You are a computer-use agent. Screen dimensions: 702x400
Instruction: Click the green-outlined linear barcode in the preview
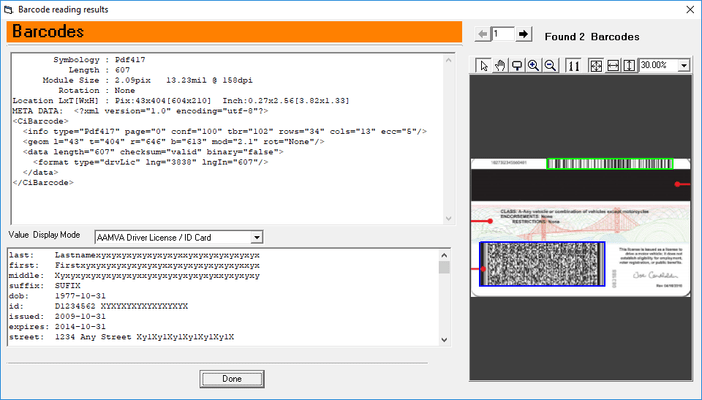click(x=609, y=164)
